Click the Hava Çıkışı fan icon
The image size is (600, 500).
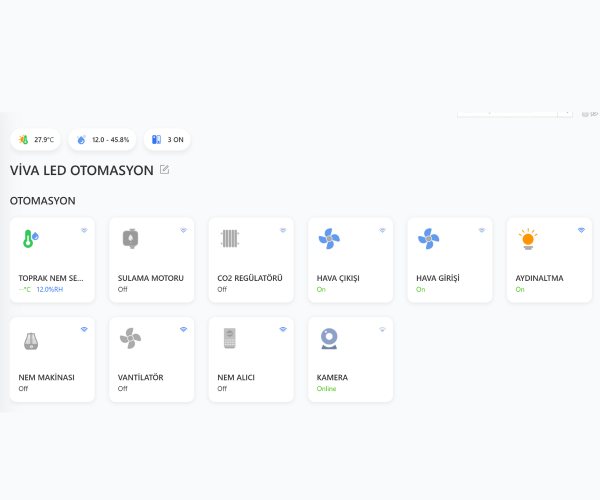click(329, 239)
